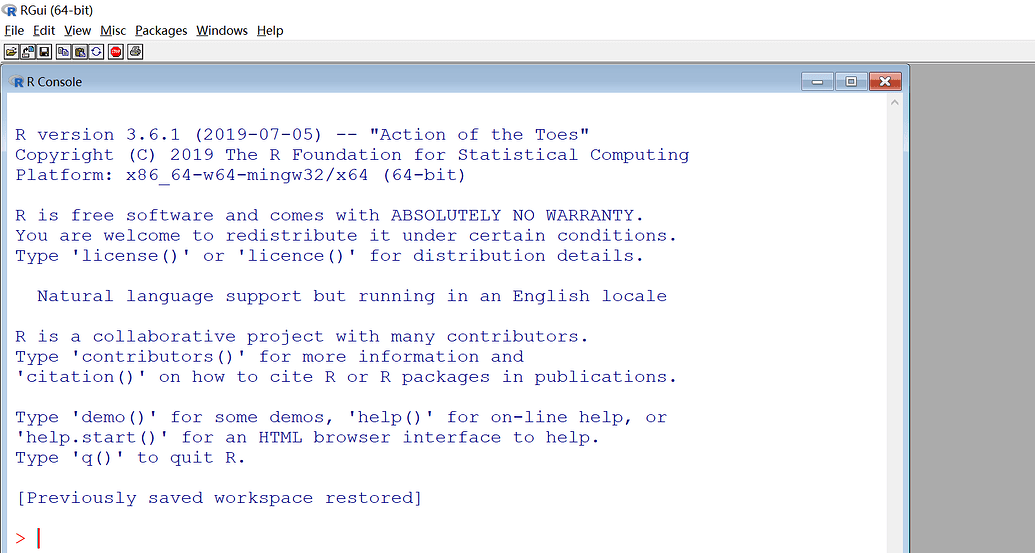1035x553 pixels.
Task: Click the Paste toolbar icon
Action: click(x=80, y=51)
